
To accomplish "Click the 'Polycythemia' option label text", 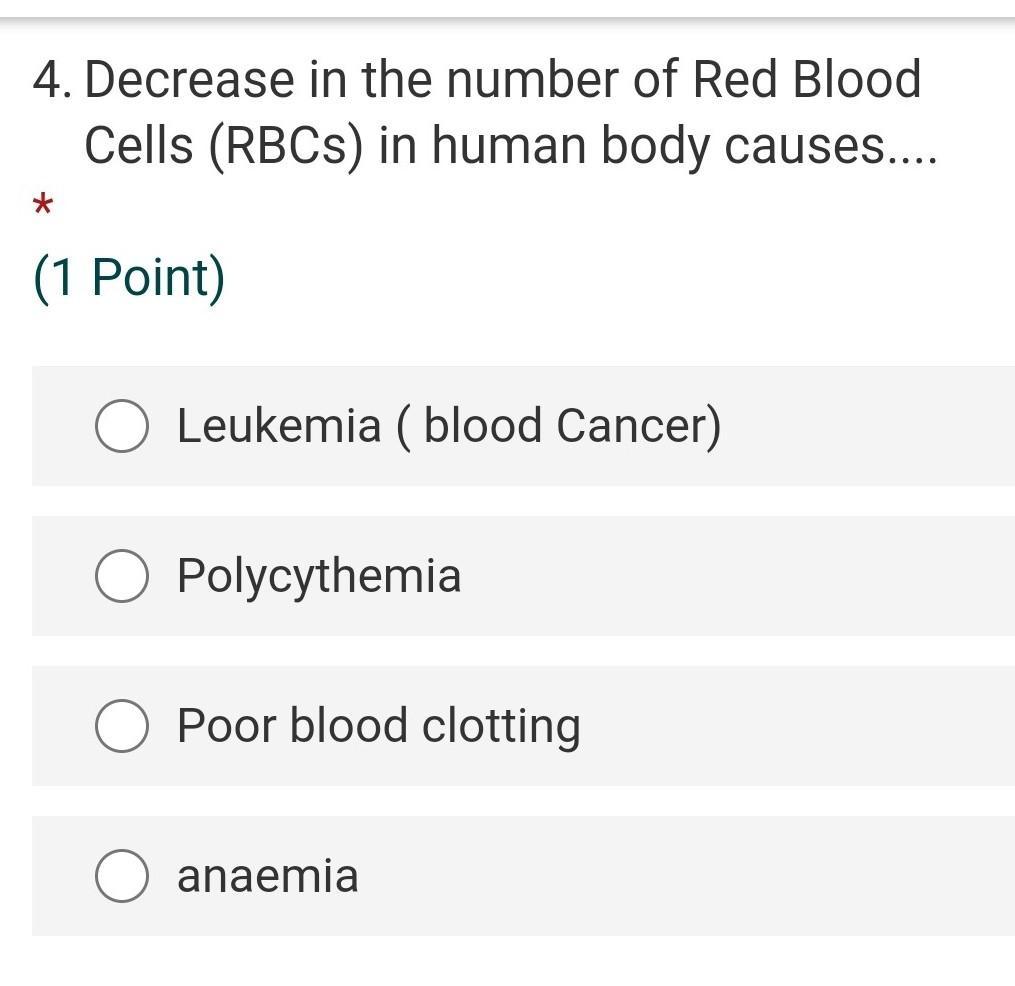I will [x=319, y=577].
